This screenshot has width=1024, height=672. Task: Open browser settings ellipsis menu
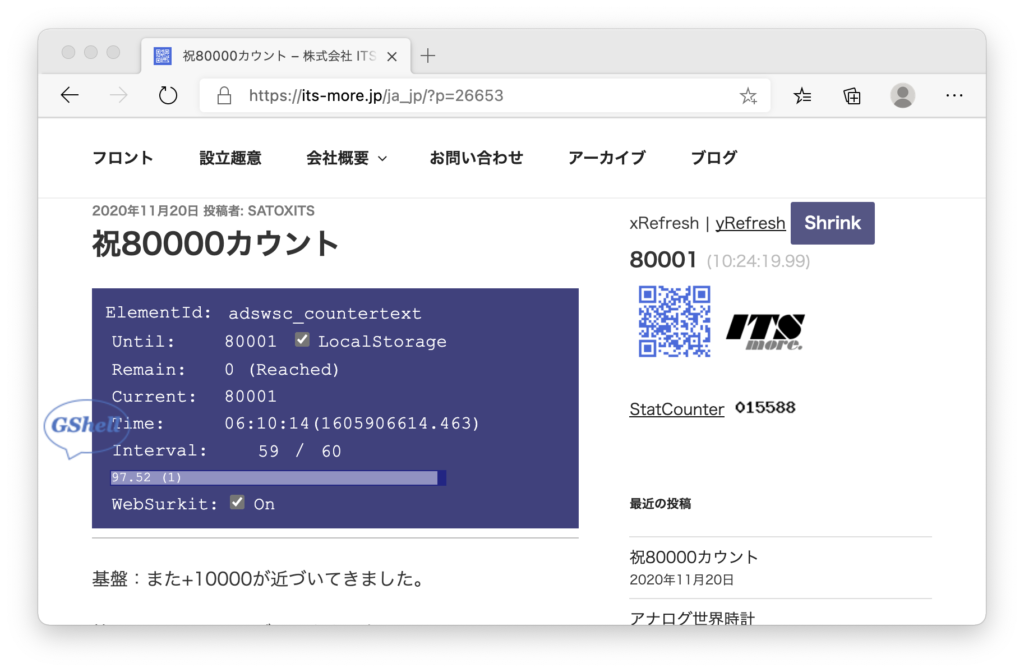pos(954,96)
